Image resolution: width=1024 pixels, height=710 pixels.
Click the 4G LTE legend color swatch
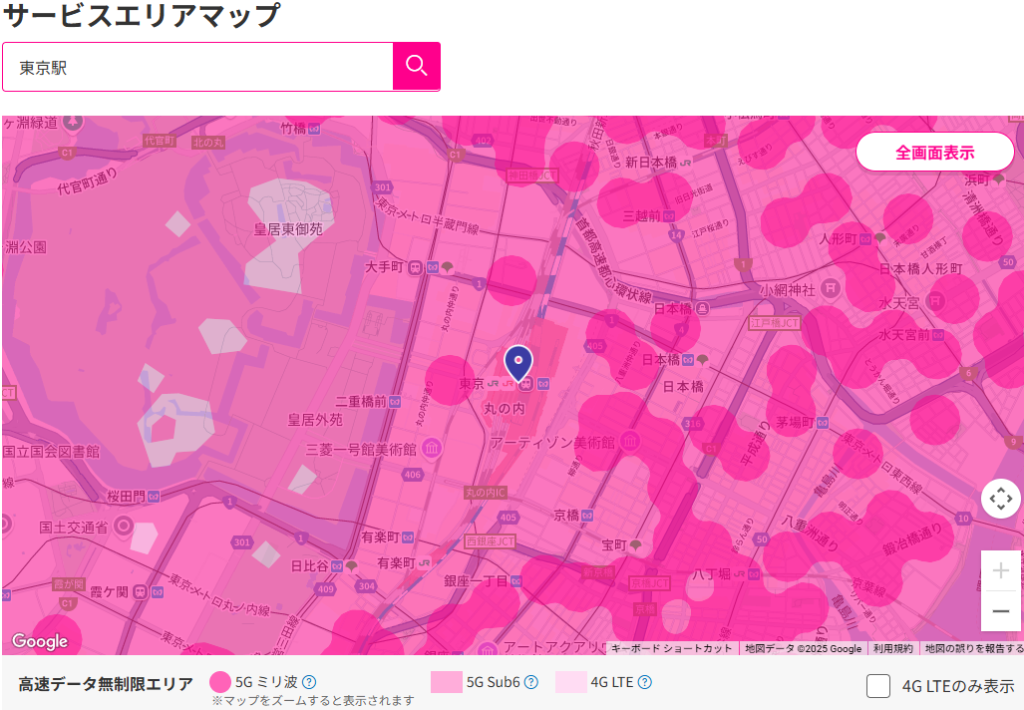click(x=571, y=682)
